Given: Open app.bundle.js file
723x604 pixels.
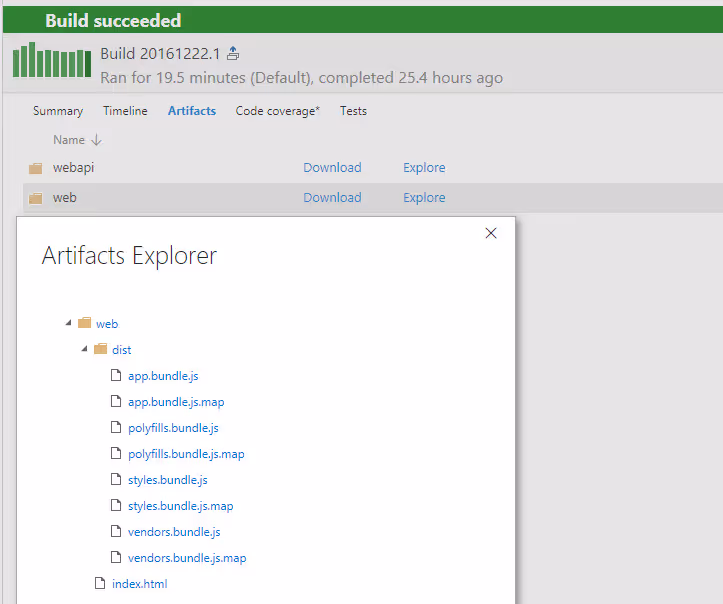Looking at the screenshot, I should tap(163, 376).
